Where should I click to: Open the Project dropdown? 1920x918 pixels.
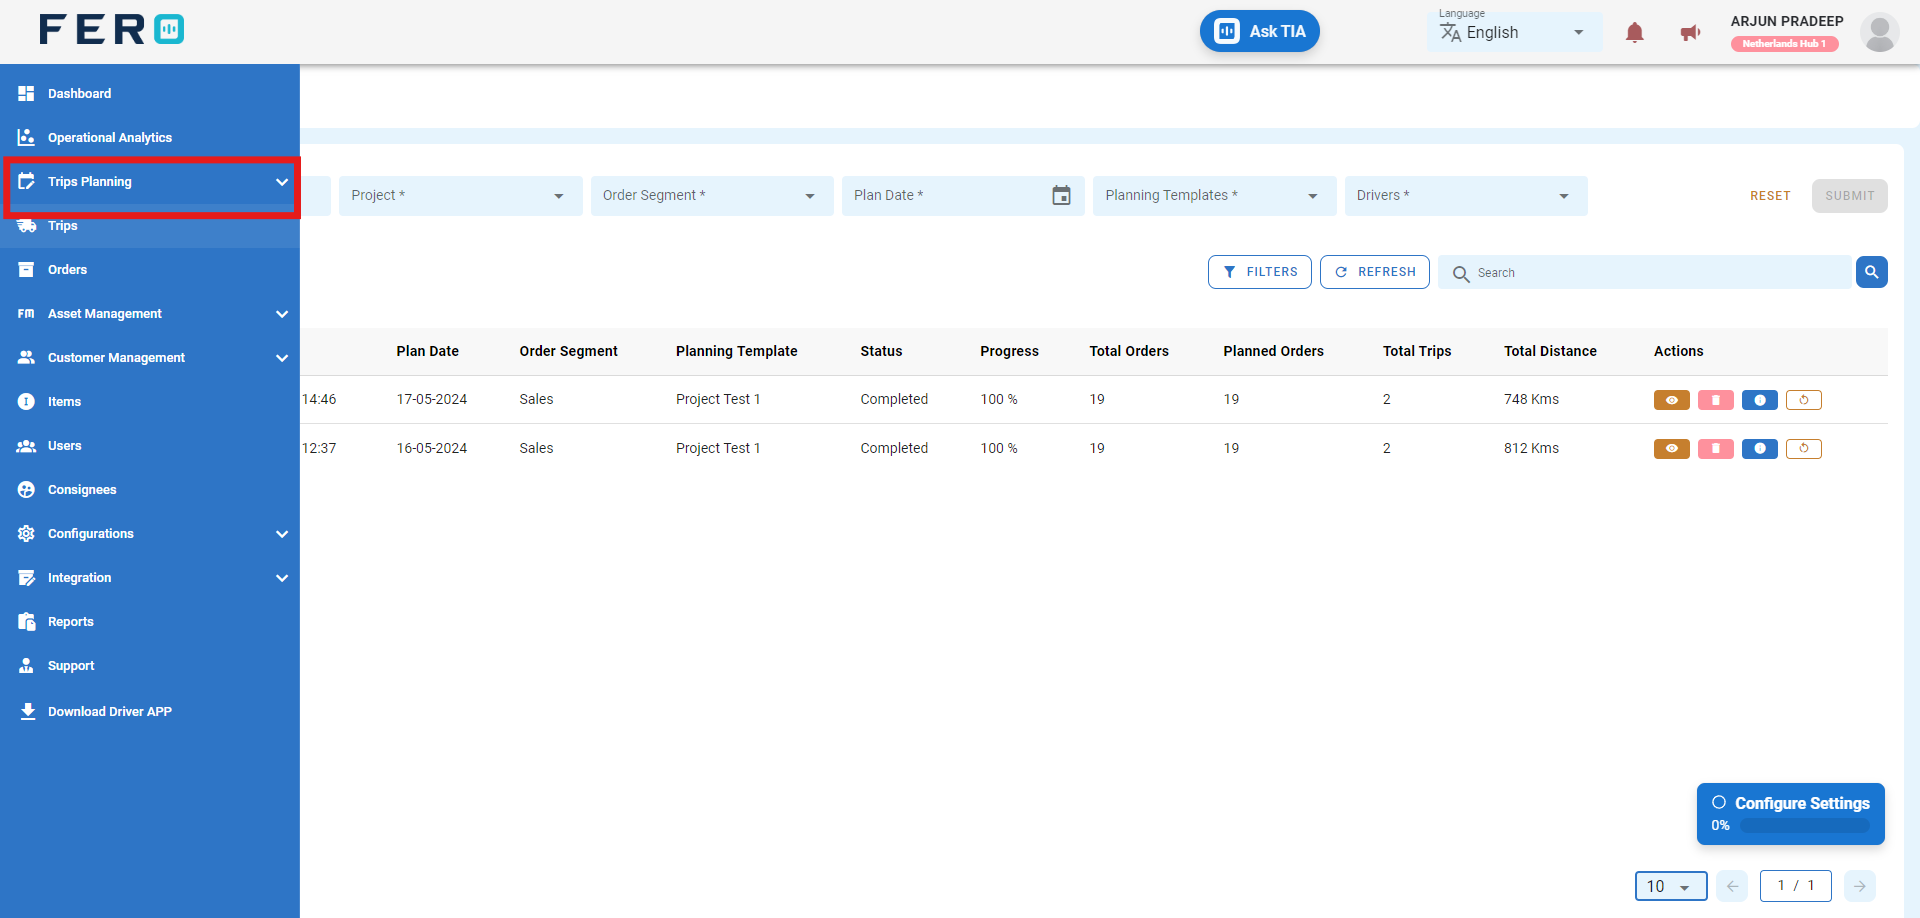tap(460, 196)
